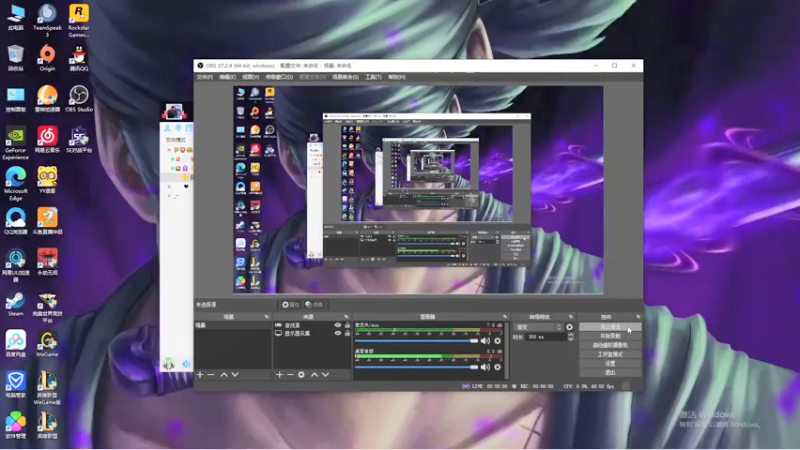Open the YY语音 desktop shortcut

[47, 180]
